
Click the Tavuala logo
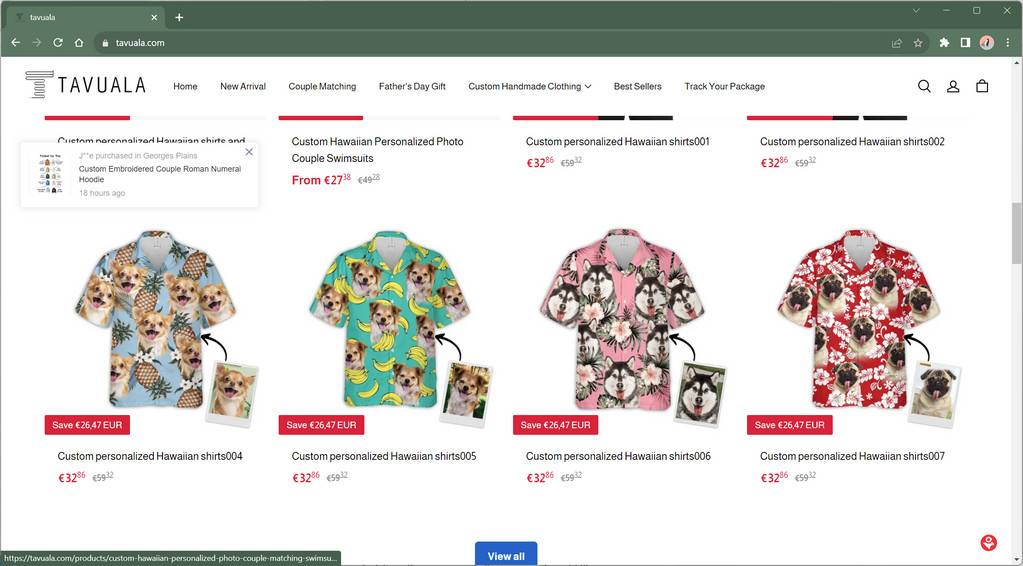click(85, 85)
